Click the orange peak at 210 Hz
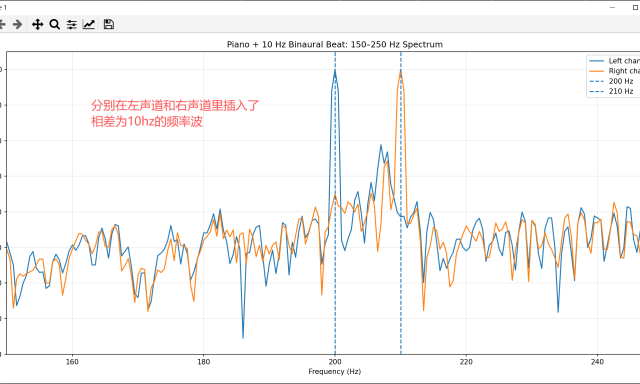 400,73
